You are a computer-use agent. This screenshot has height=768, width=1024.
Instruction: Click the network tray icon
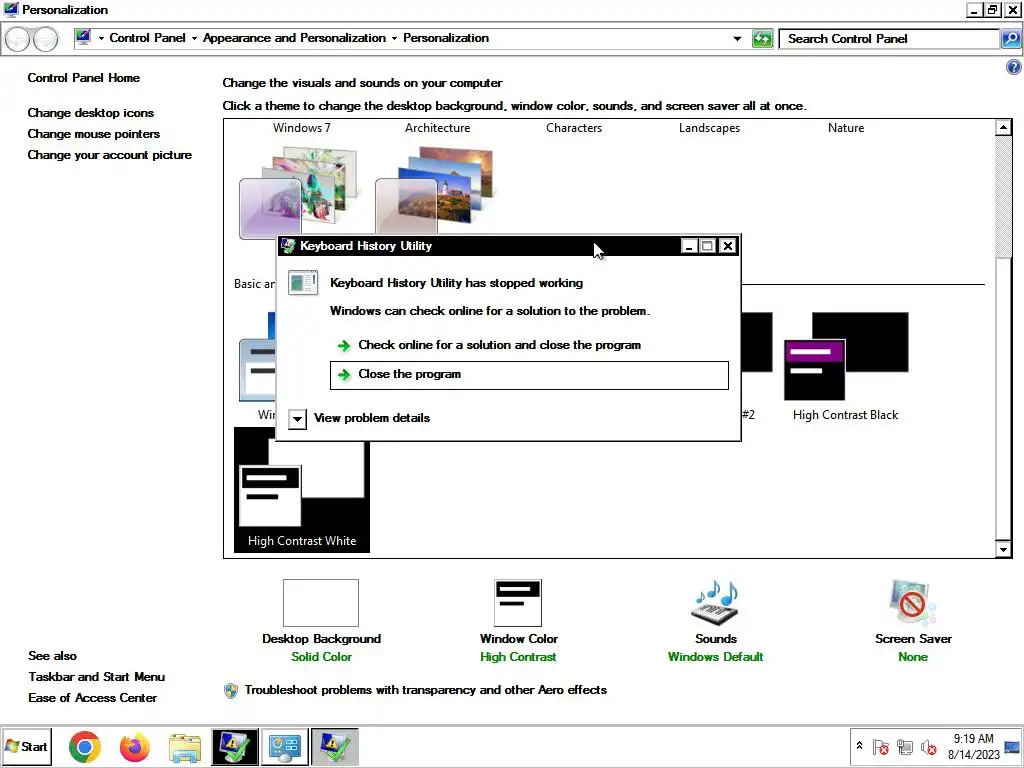pos(904,746)
